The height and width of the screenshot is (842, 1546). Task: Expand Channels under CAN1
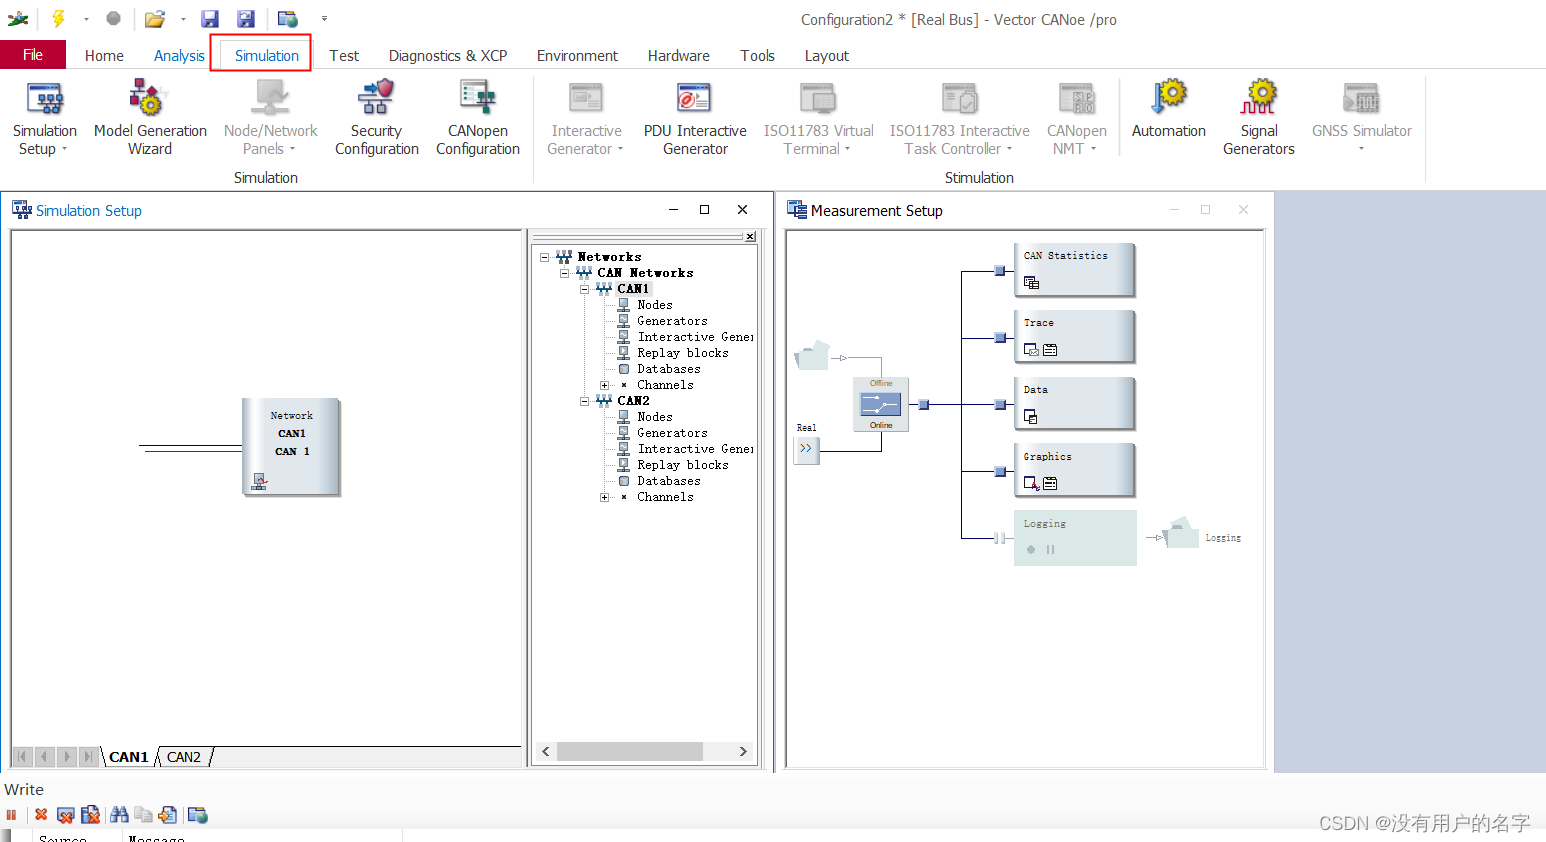tap(604, 385)
